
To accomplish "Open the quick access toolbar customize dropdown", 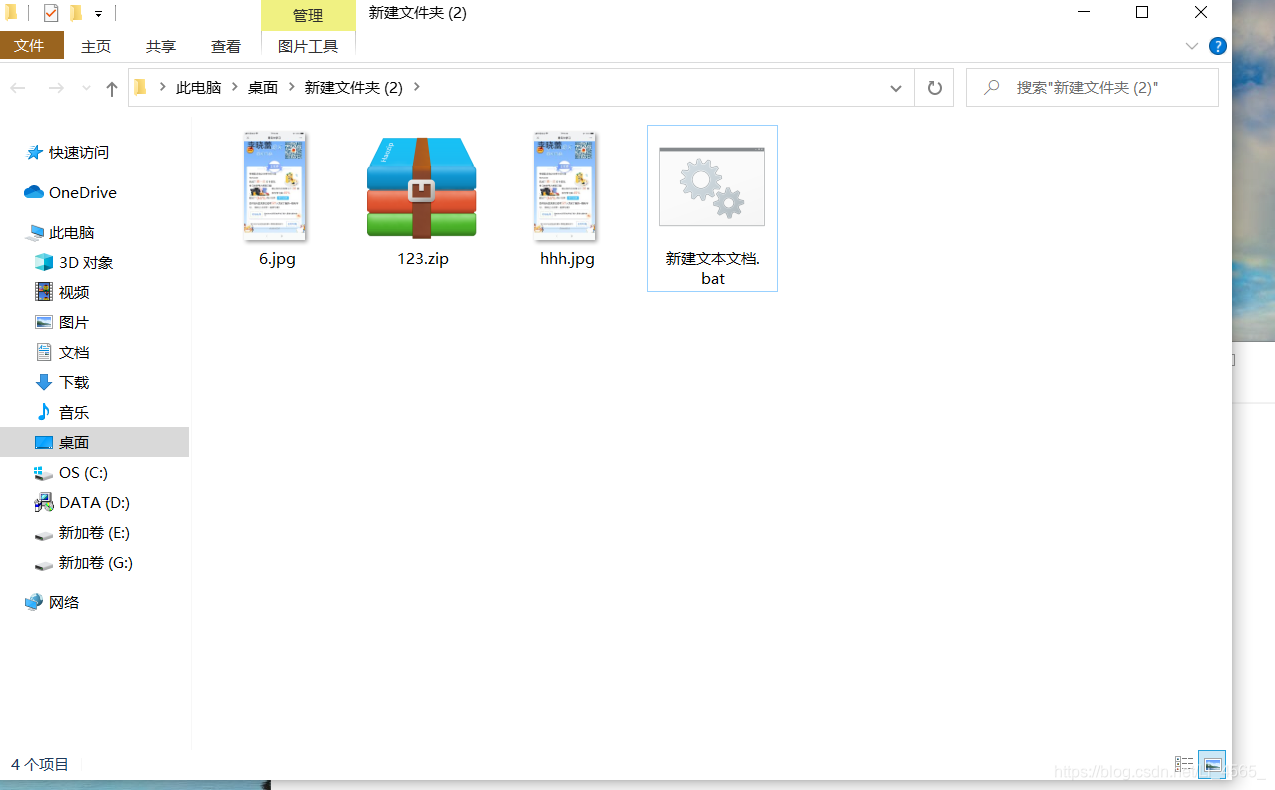I will point(98,14).
